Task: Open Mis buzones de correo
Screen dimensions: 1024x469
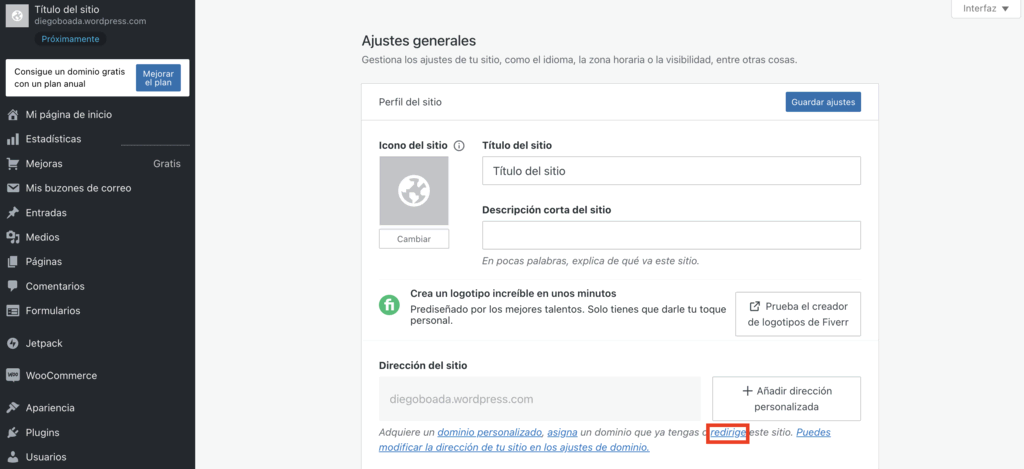Action: click(78, 188)
